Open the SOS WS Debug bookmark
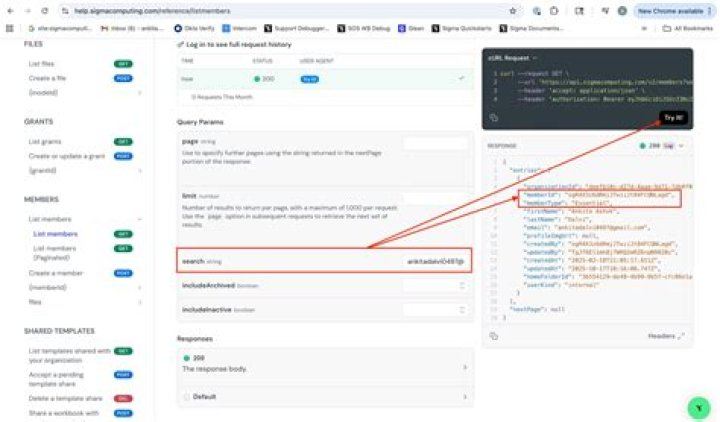The height and width of the screenshot is (422, 720). pyautogui.click(x=364, y=28)
